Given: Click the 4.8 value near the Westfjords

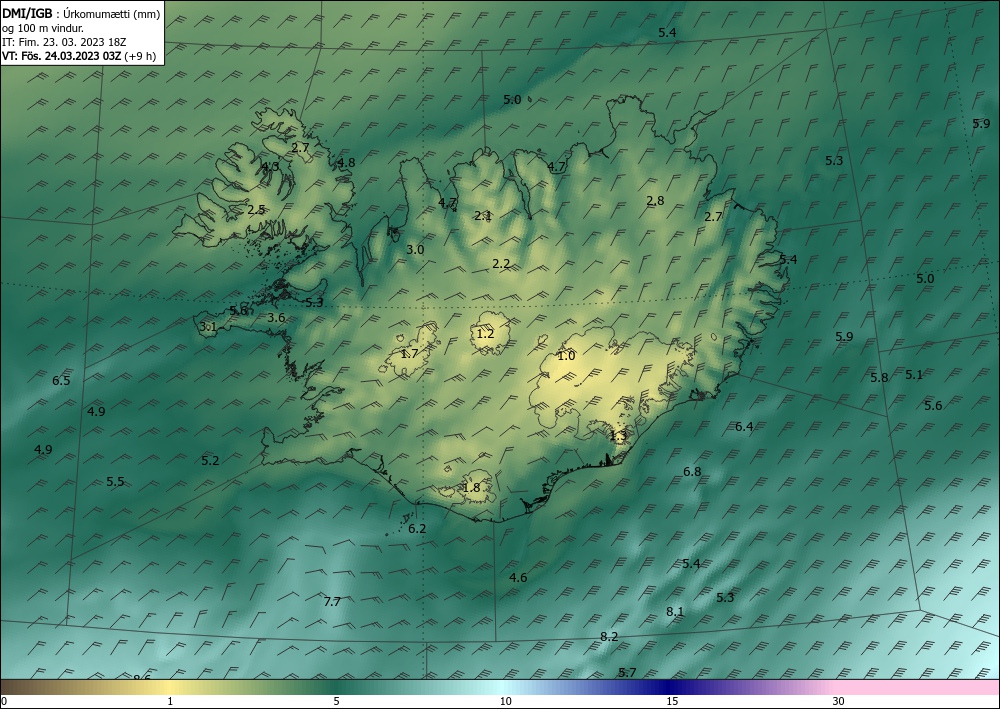Looking at the screenshot, I should (346, 163).
